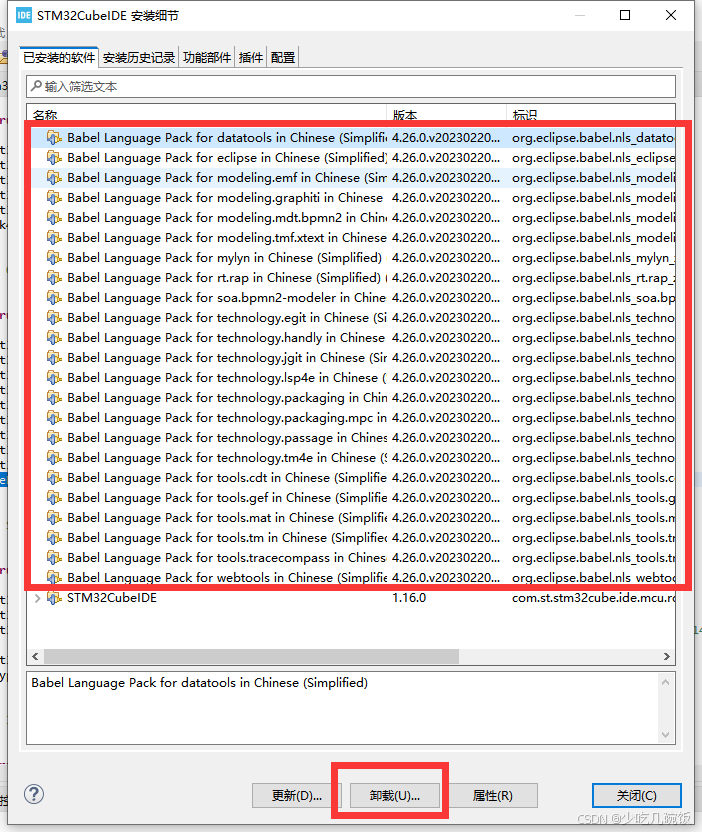Click horizontal scrollbar right arrow
This screenshot has width=702, height=832.
pyautogui.click(x=667, y=656)
